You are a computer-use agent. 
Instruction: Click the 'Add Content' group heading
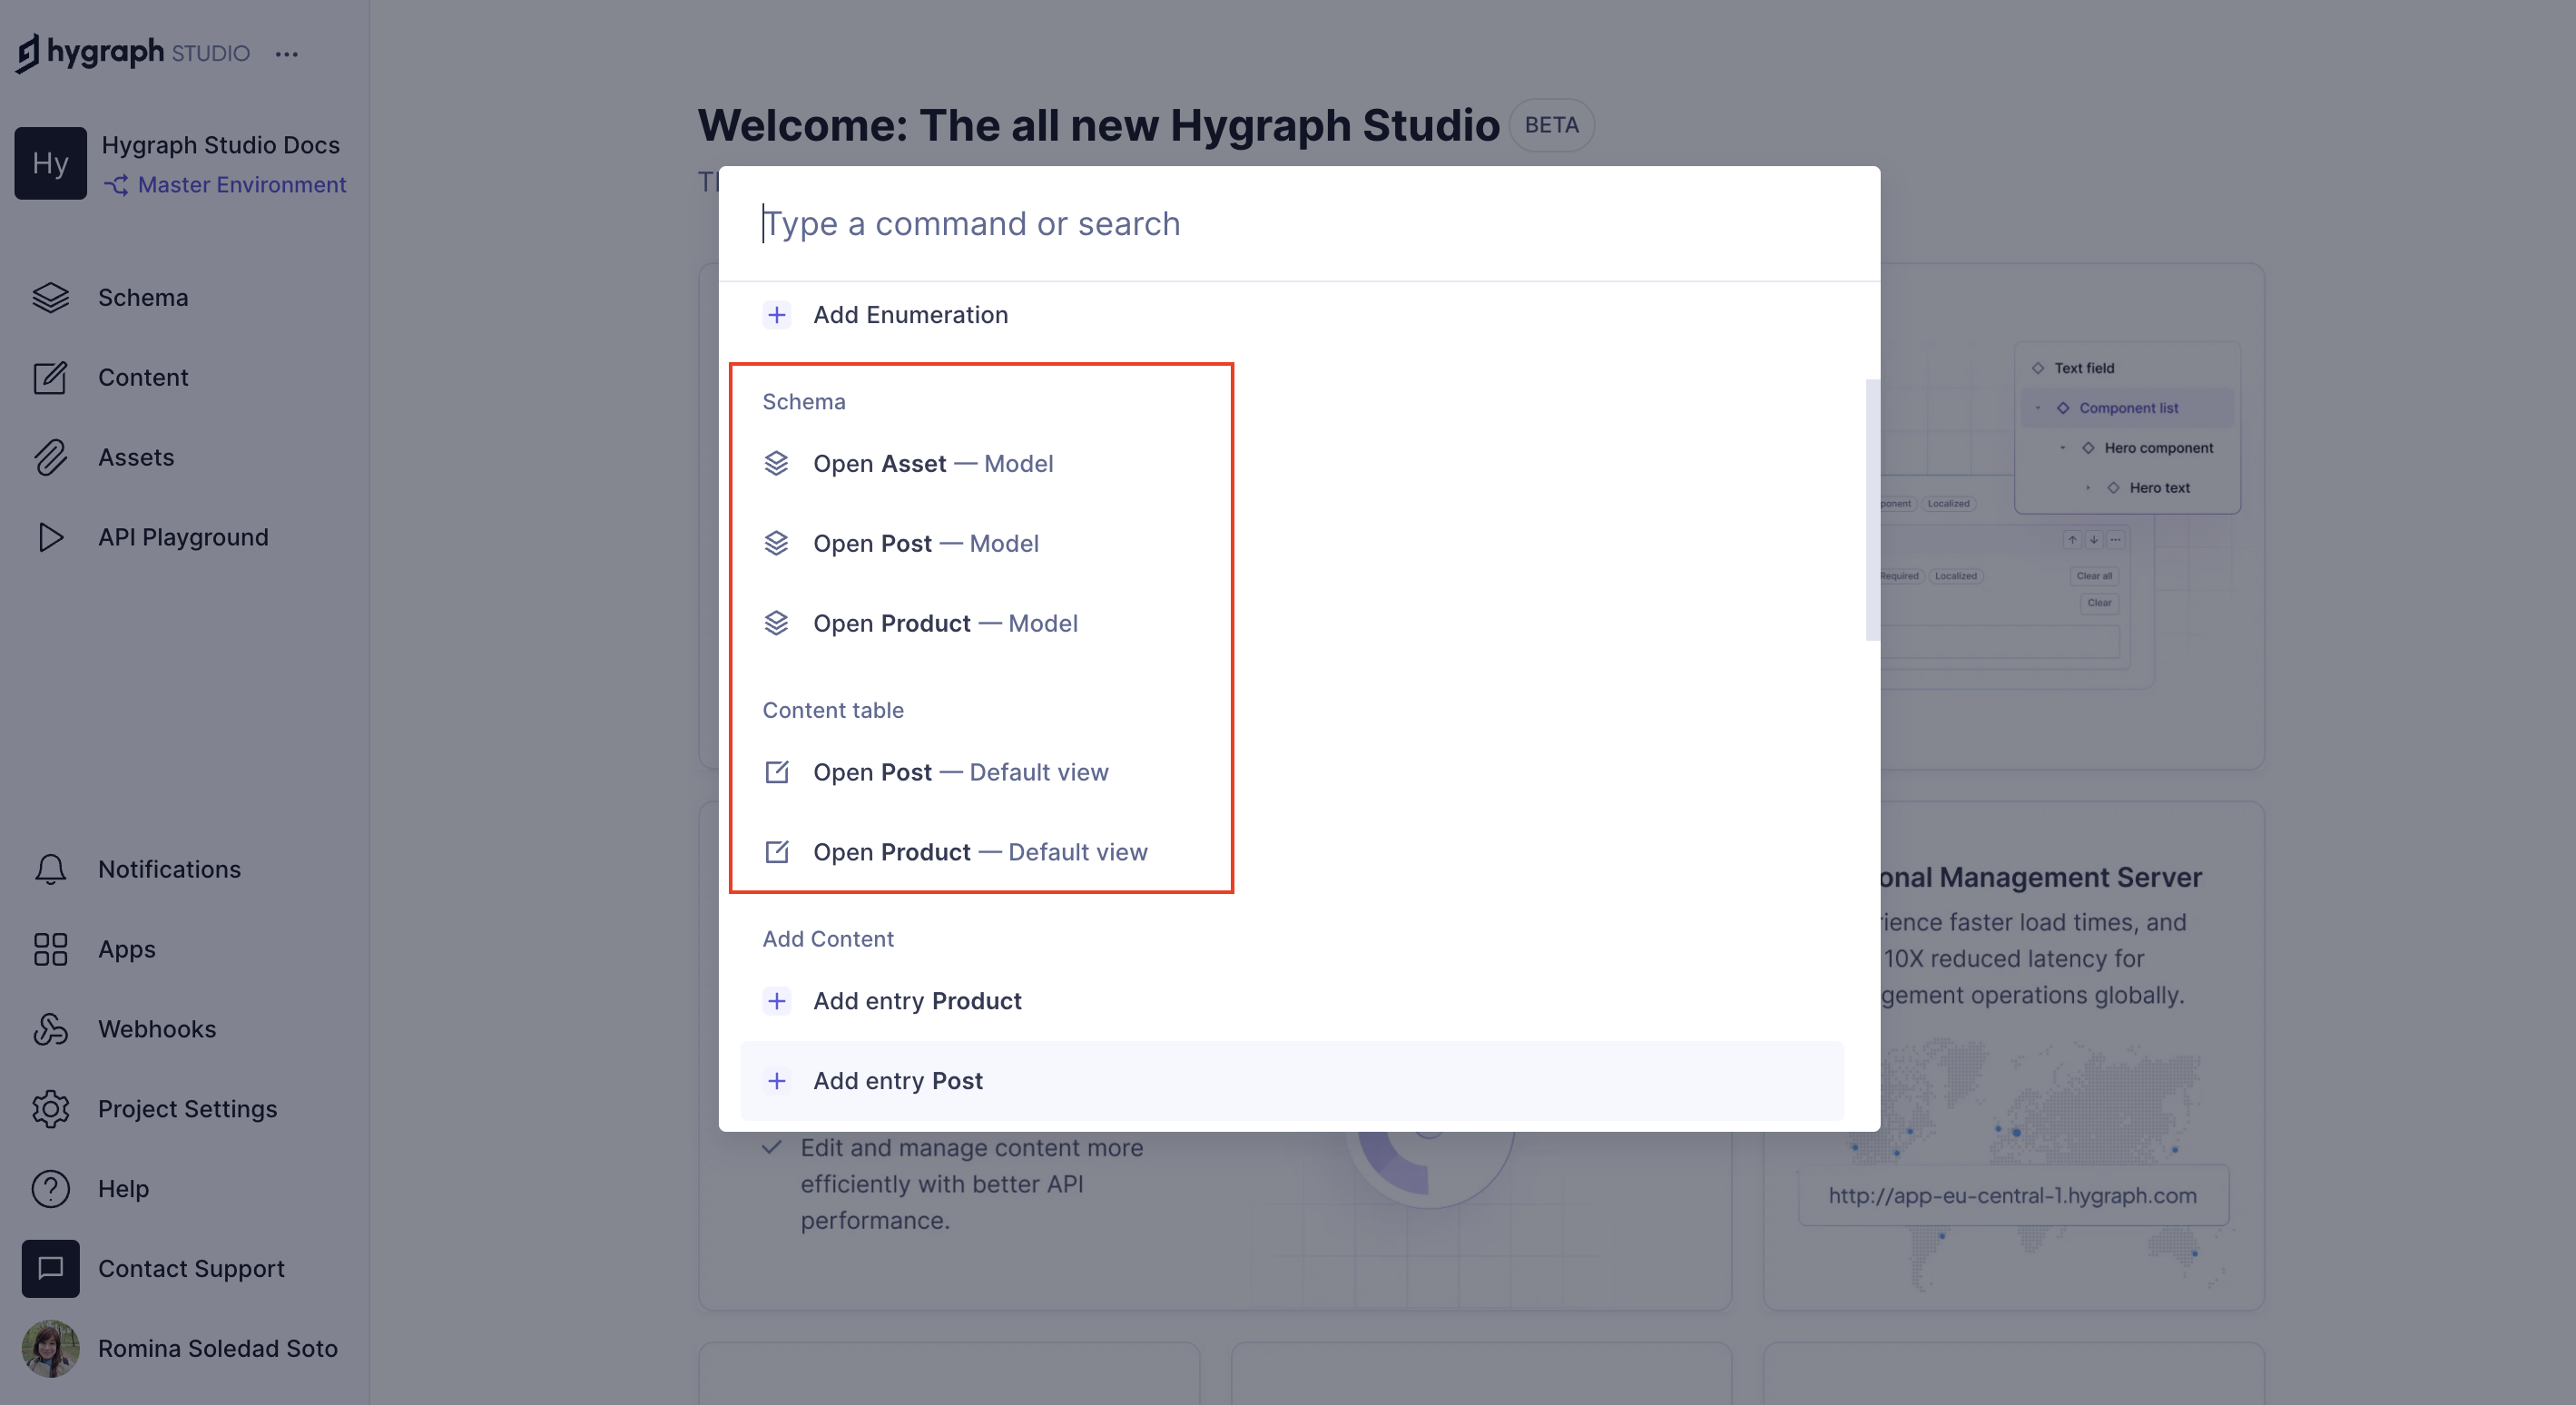coord(828,939)
